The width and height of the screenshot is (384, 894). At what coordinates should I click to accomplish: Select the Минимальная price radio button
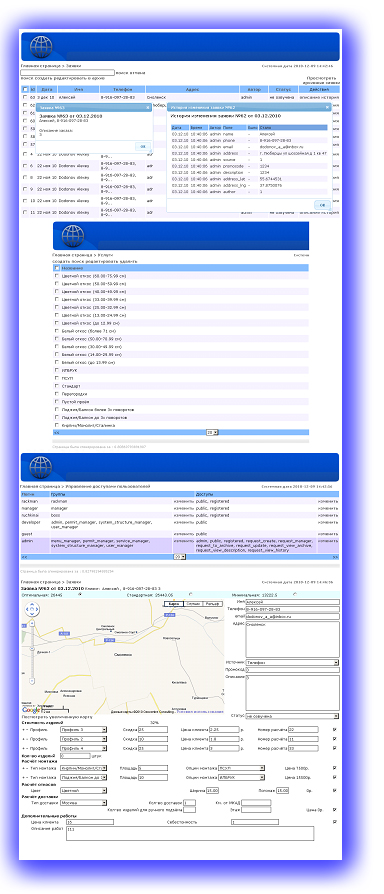point(295,594)
